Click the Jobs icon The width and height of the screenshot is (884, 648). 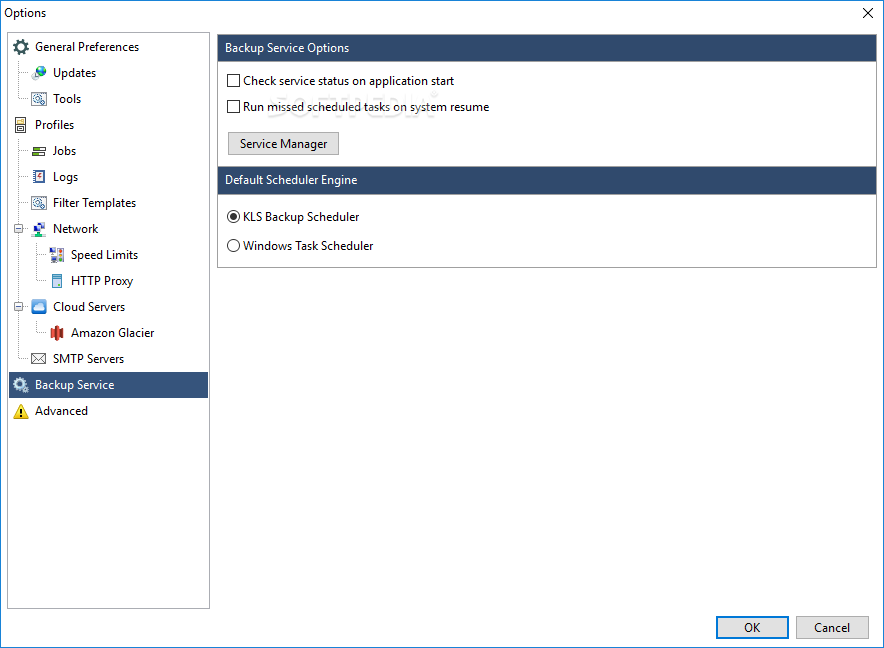(x=39, y=151)
